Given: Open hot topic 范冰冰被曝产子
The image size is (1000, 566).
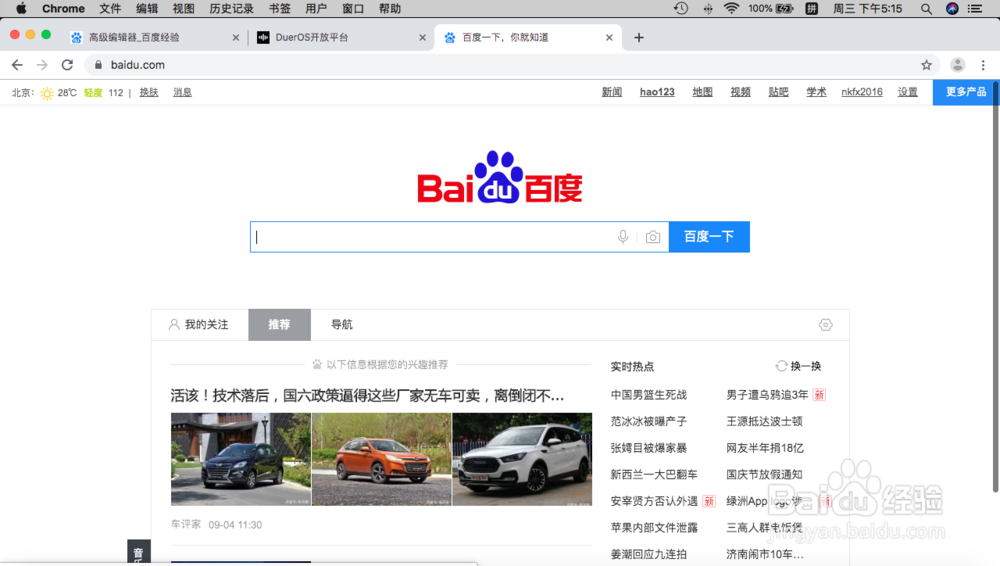Looking at the screenshot, I should coord(649,422).
